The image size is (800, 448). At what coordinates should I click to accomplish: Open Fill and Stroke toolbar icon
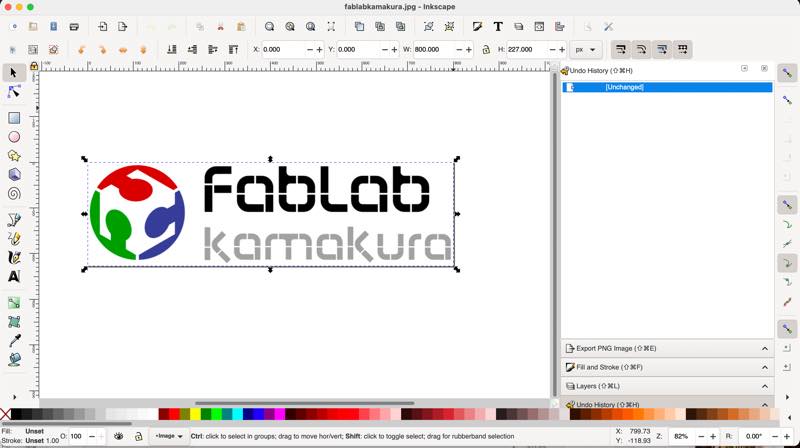coord(478,27)
